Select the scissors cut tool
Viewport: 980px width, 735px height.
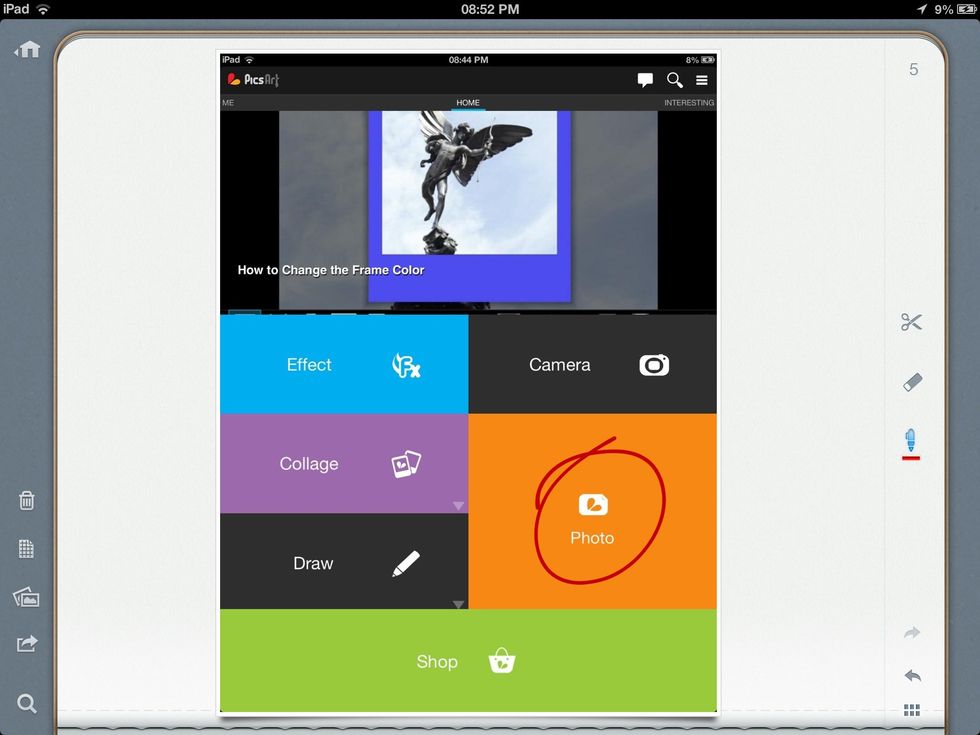coord(911,322)
